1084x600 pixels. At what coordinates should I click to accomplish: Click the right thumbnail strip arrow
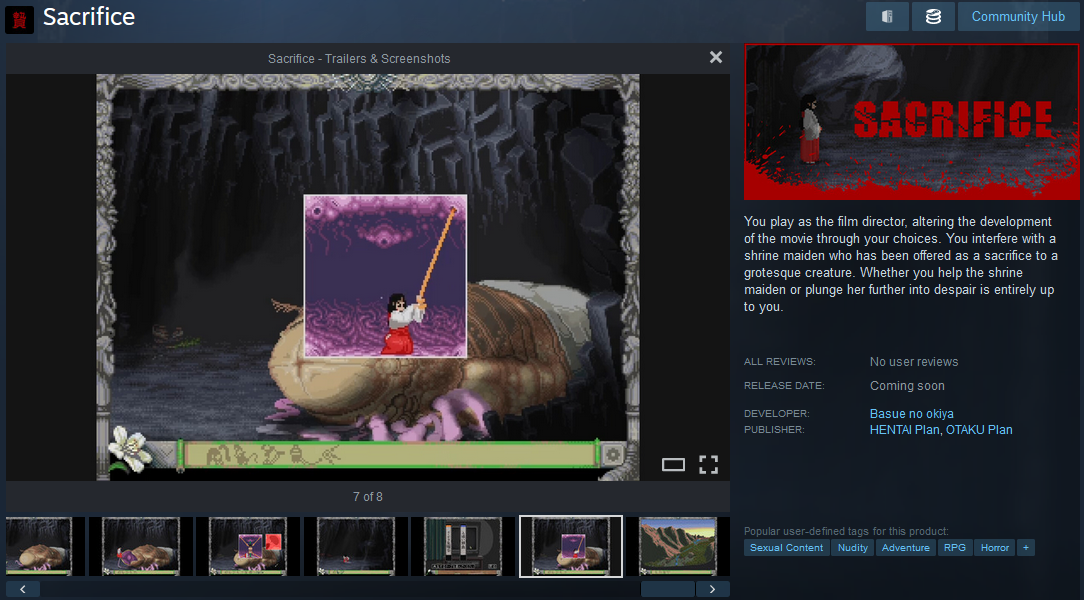tap(713, 589)
